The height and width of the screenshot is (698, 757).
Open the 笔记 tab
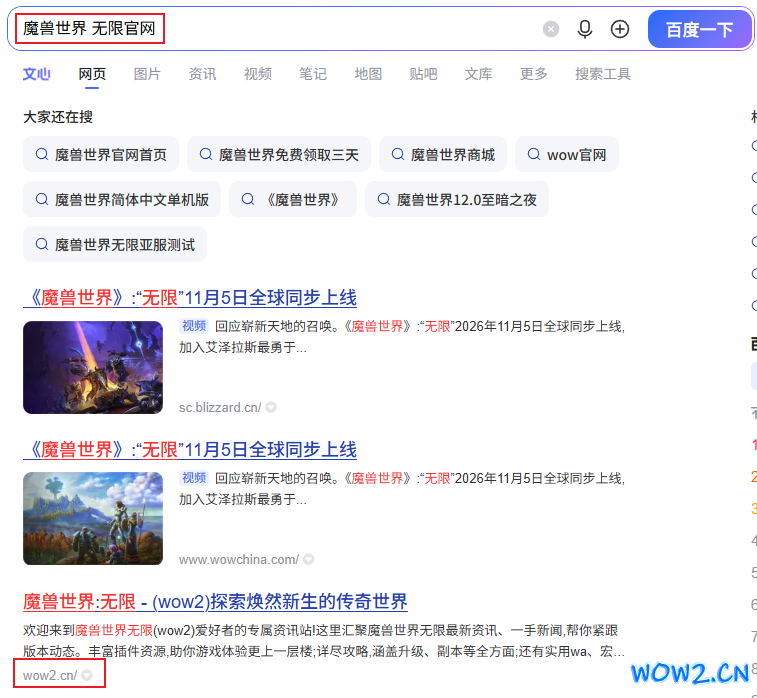(313, 74)
